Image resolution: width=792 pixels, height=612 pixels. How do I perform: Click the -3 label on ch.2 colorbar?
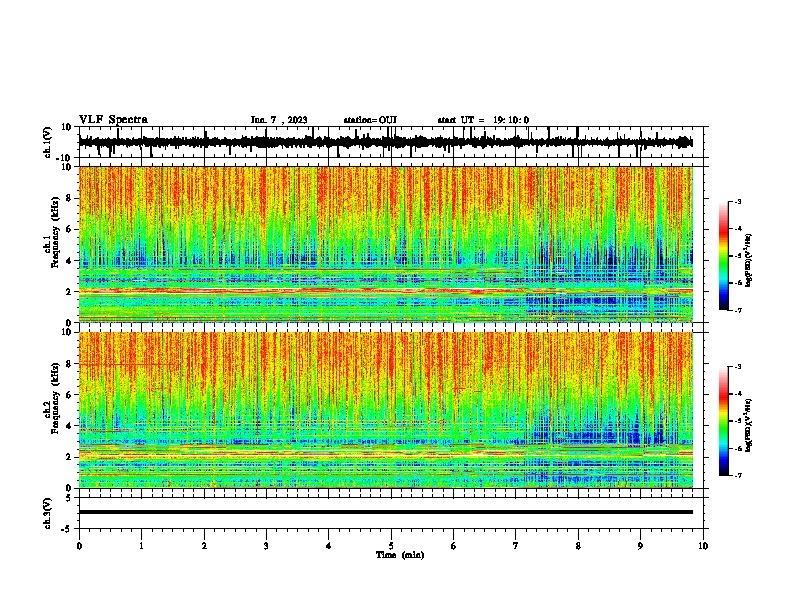click(737, 367)
